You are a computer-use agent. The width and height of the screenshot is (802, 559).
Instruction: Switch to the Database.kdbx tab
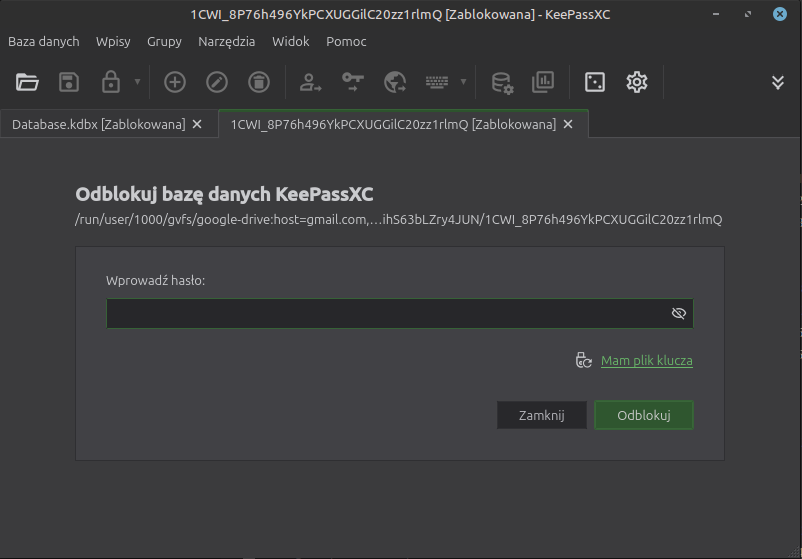pos(98,124)
